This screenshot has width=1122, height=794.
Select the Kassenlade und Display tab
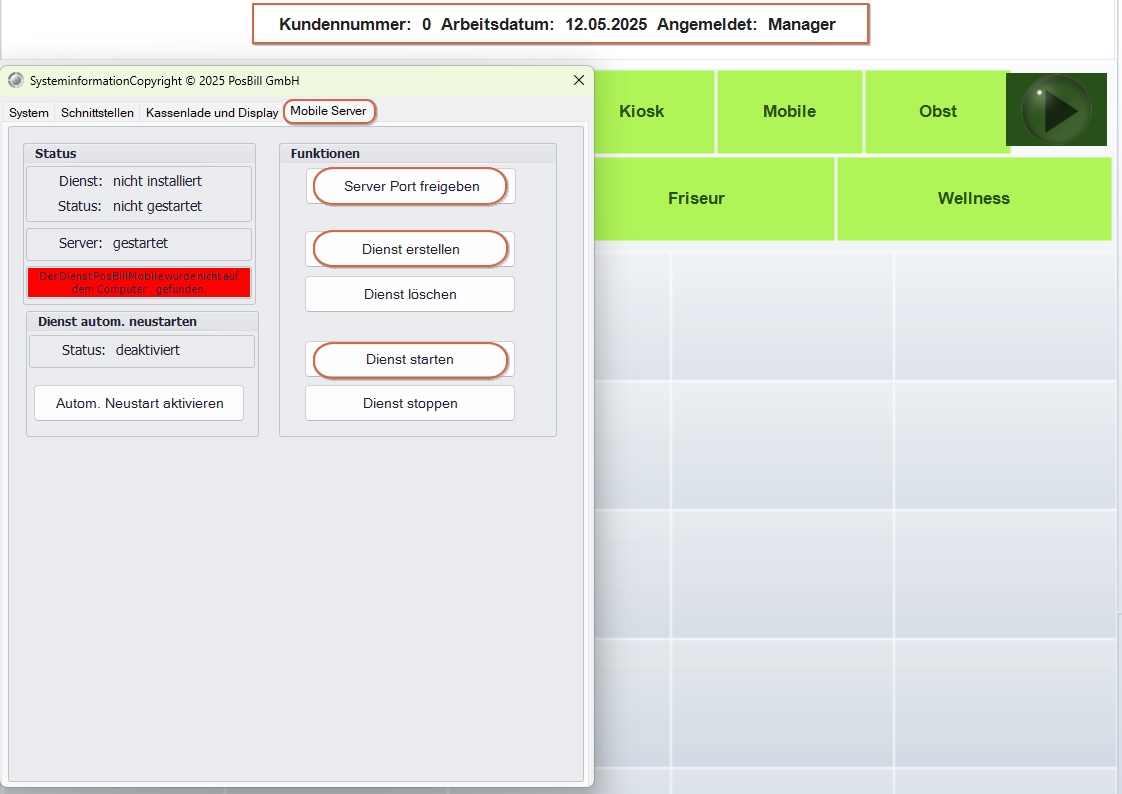[212, 113]
